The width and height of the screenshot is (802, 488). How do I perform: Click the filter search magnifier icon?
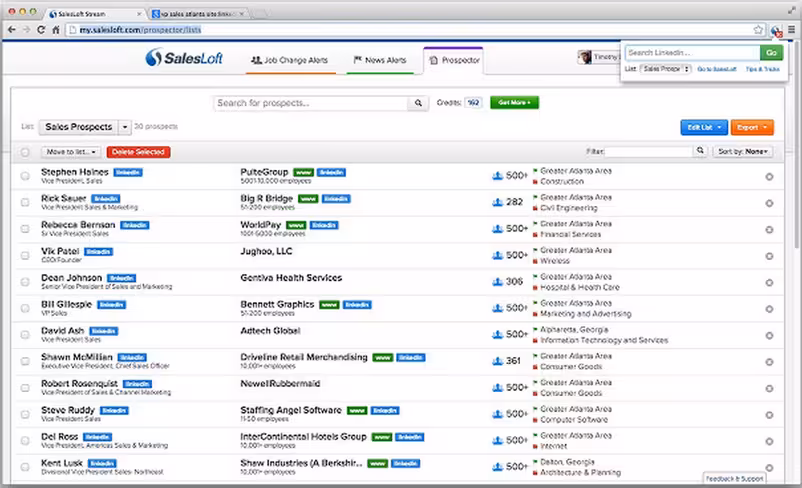[x=700, y=151]
